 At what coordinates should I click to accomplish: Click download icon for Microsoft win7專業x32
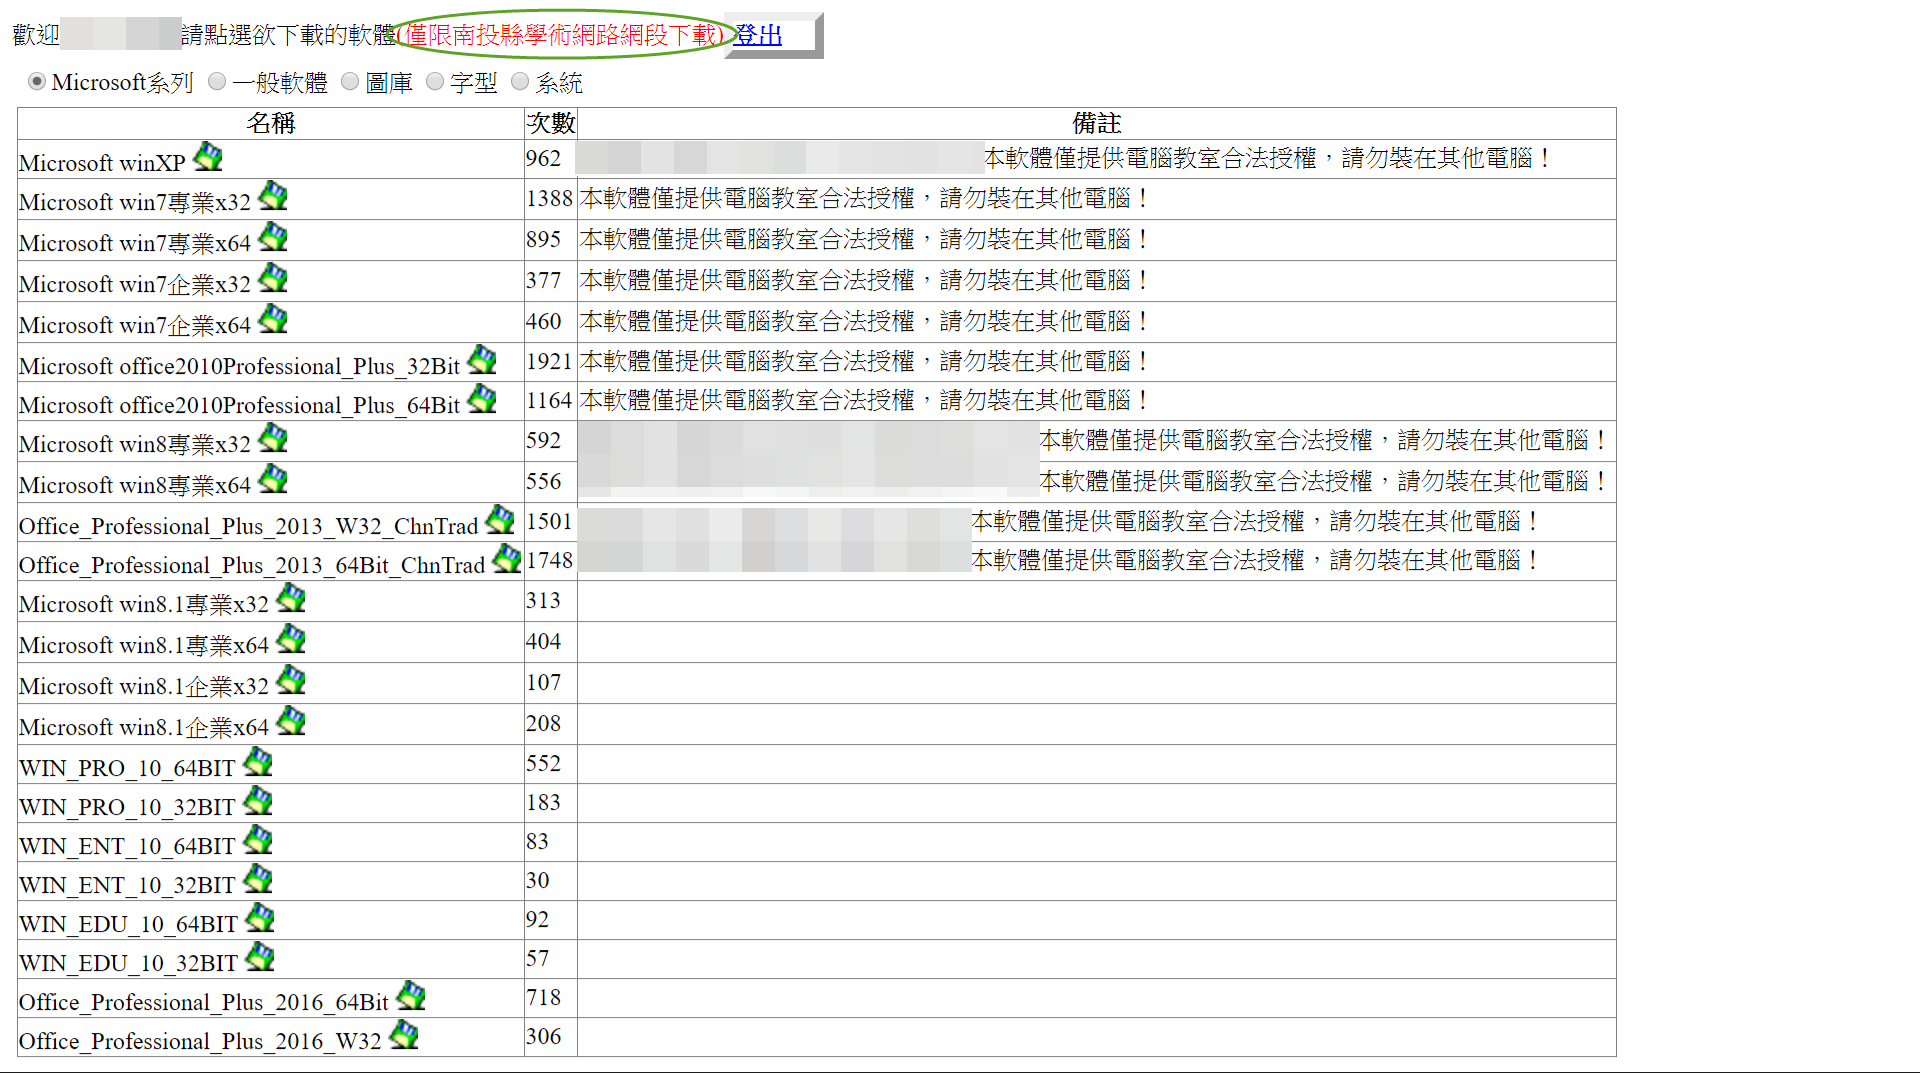coord(273,195)
